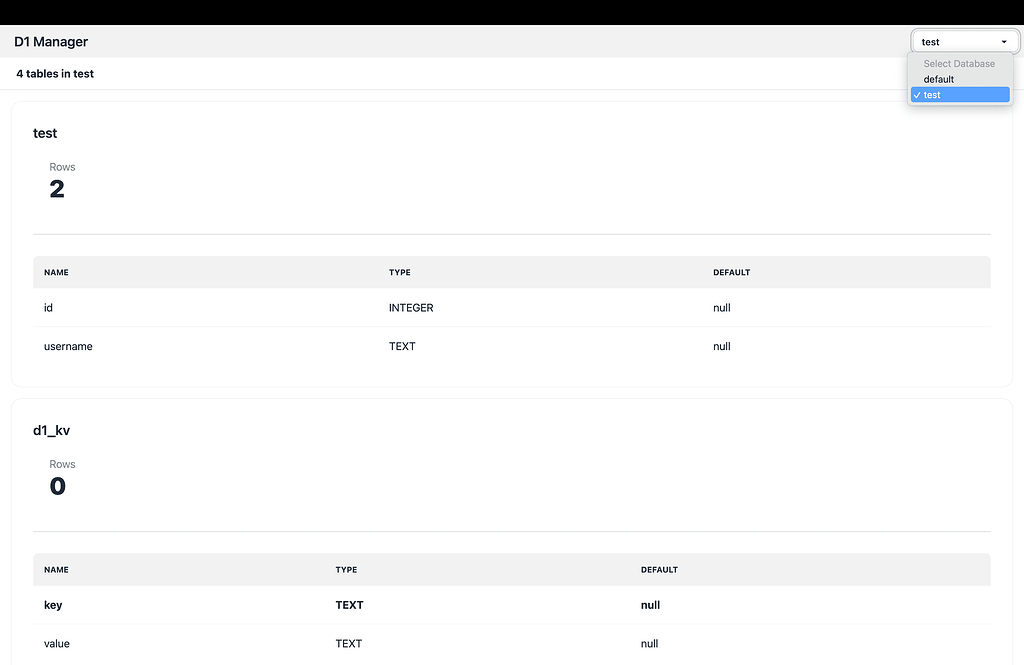Click the value column name cell
This screenshot has height=665, width=1024.
tap(57, 643)
